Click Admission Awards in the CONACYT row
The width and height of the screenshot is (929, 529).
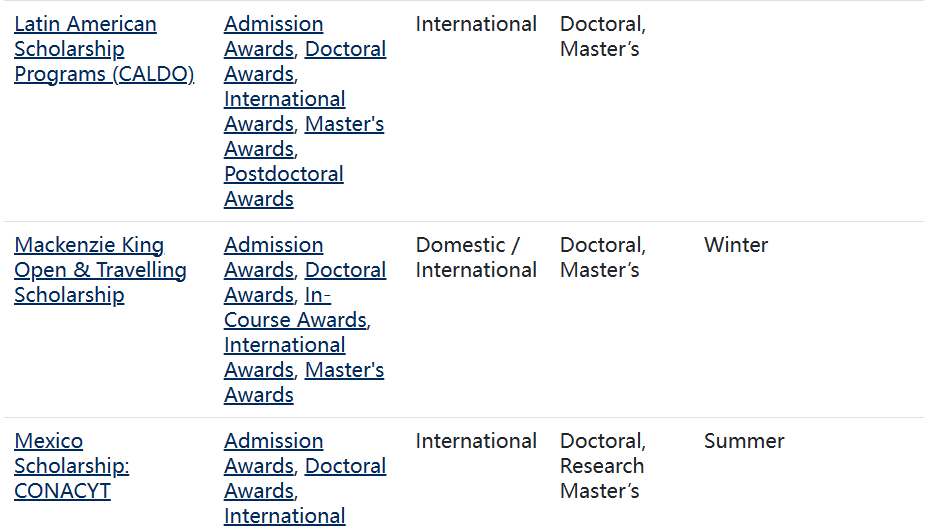[x=273, y=441]
